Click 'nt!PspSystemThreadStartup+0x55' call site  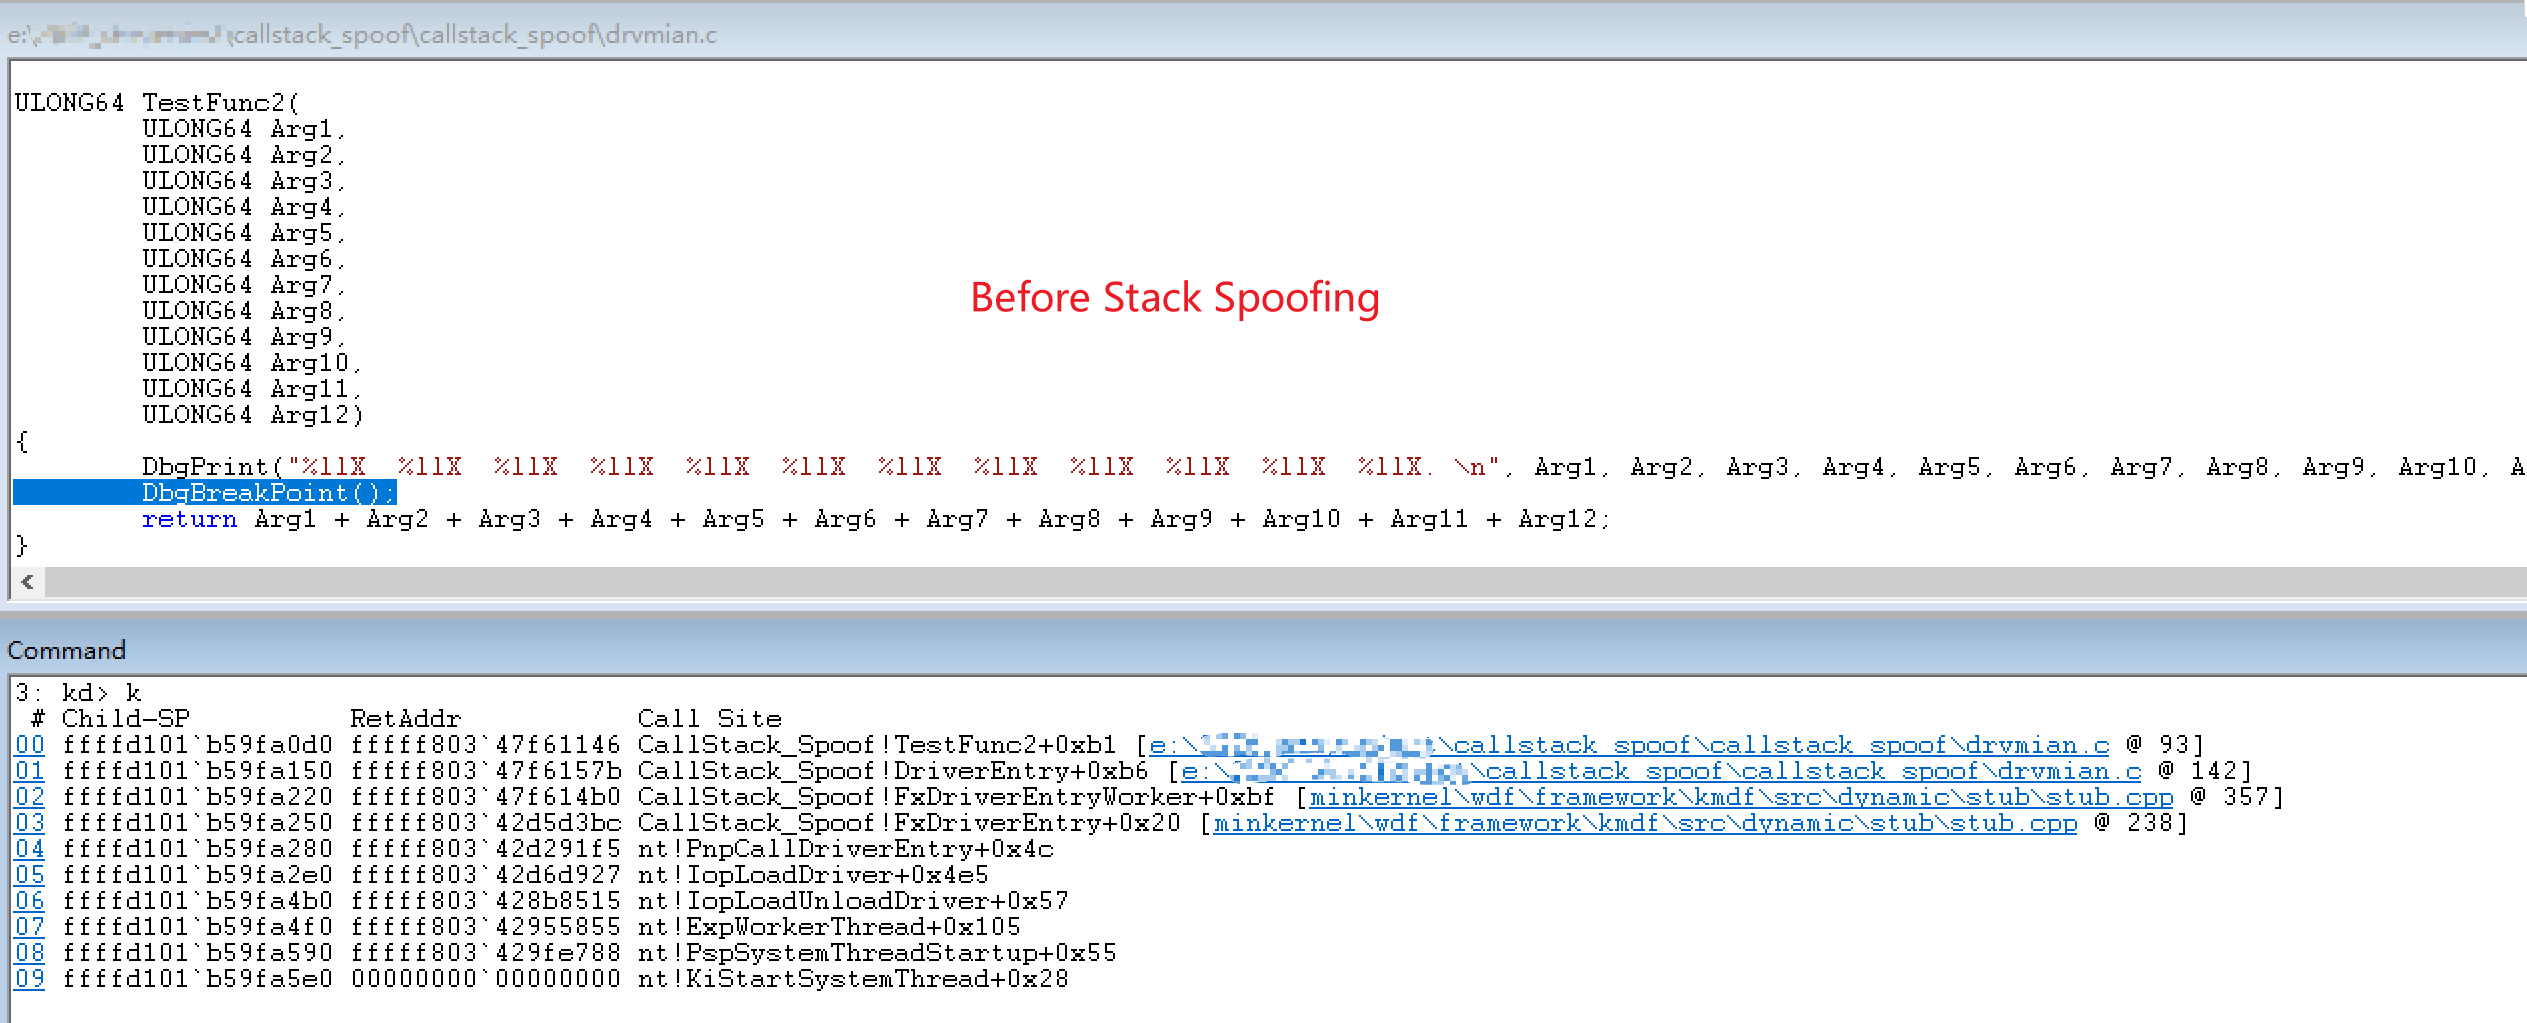877,953
